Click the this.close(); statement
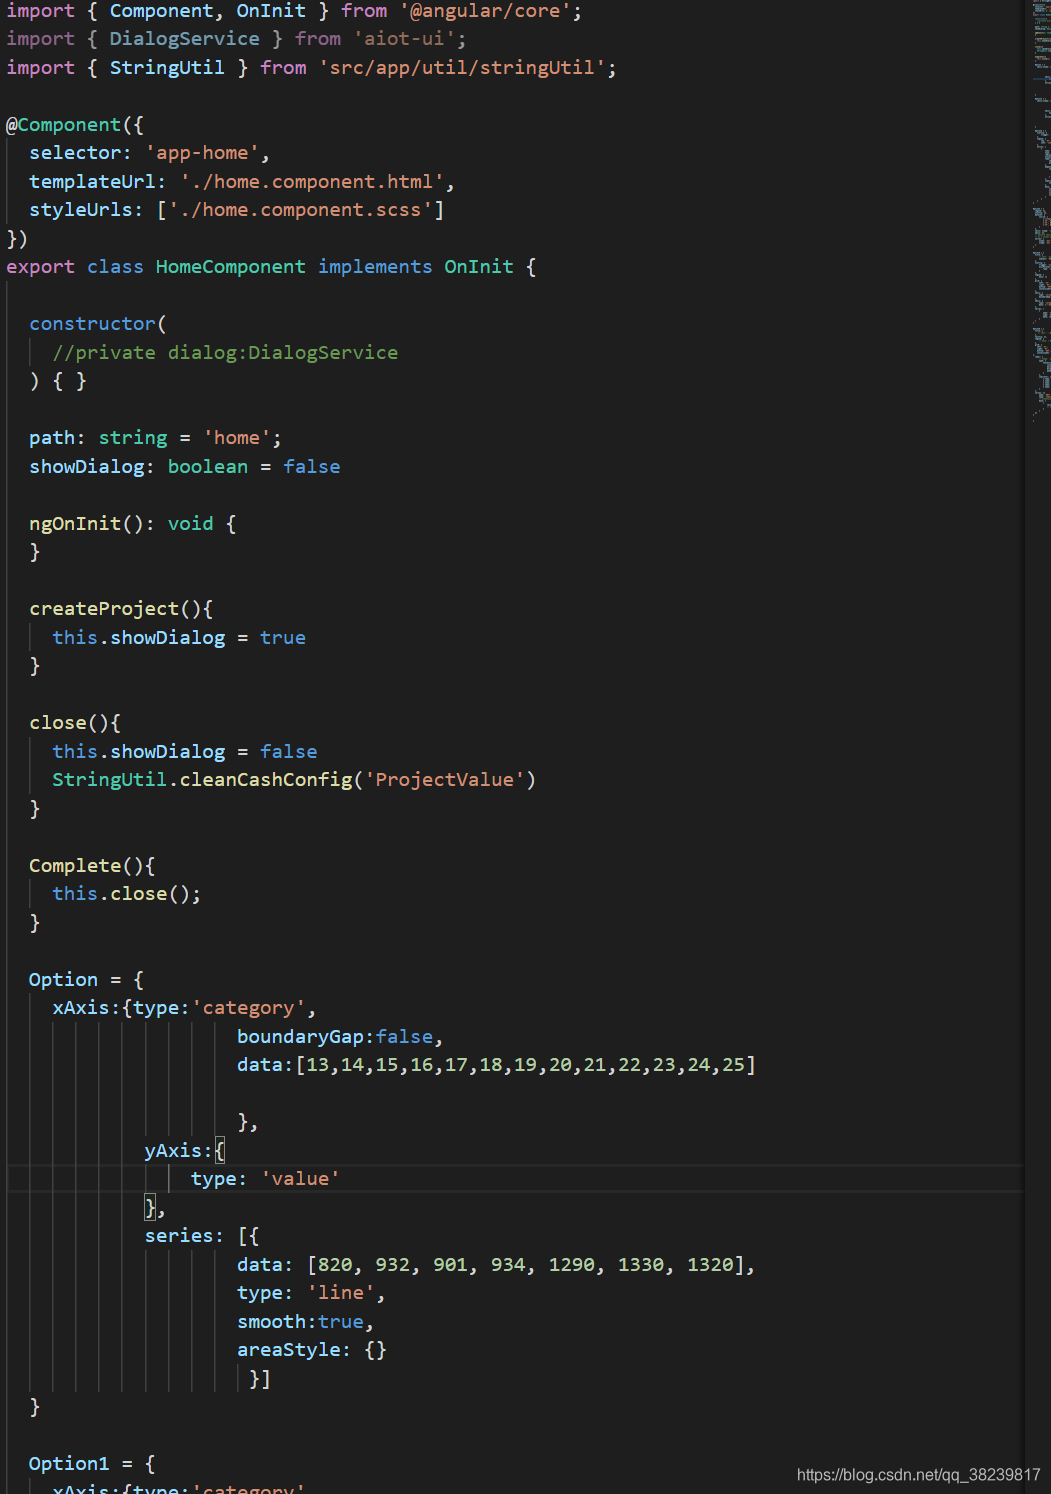 [x=127, y=894]
